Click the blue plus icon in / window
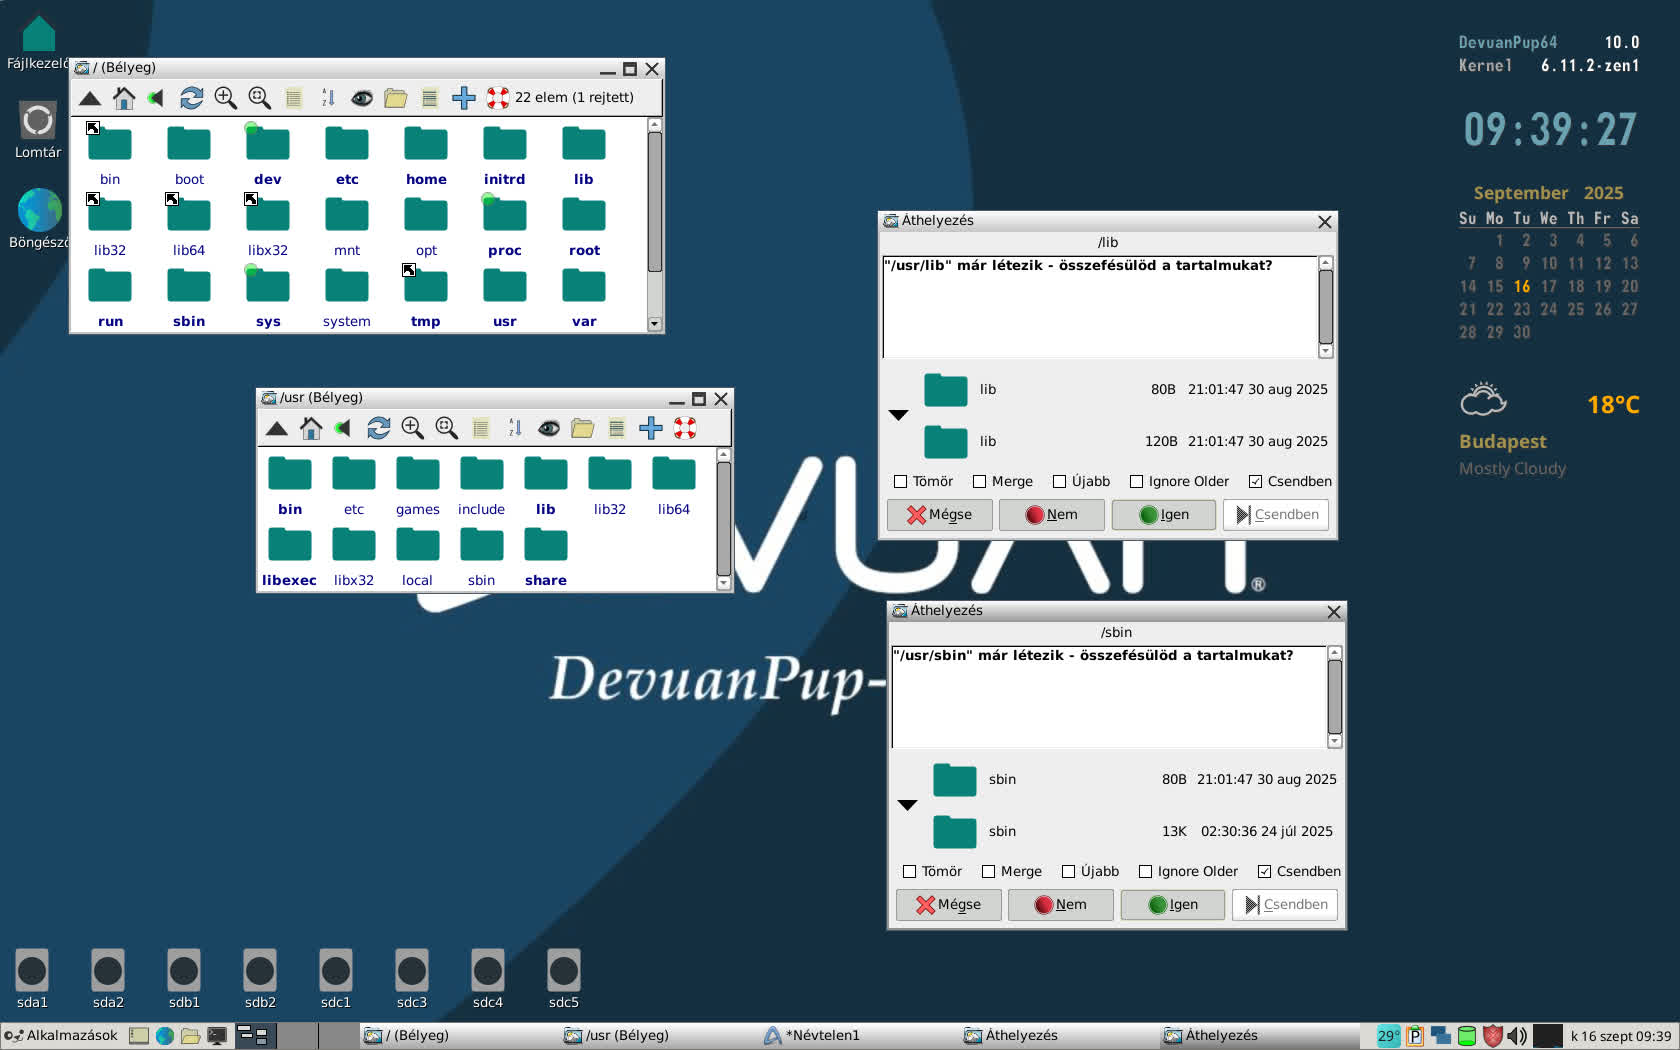1680x1050 pixels. [x=464, y=98]
